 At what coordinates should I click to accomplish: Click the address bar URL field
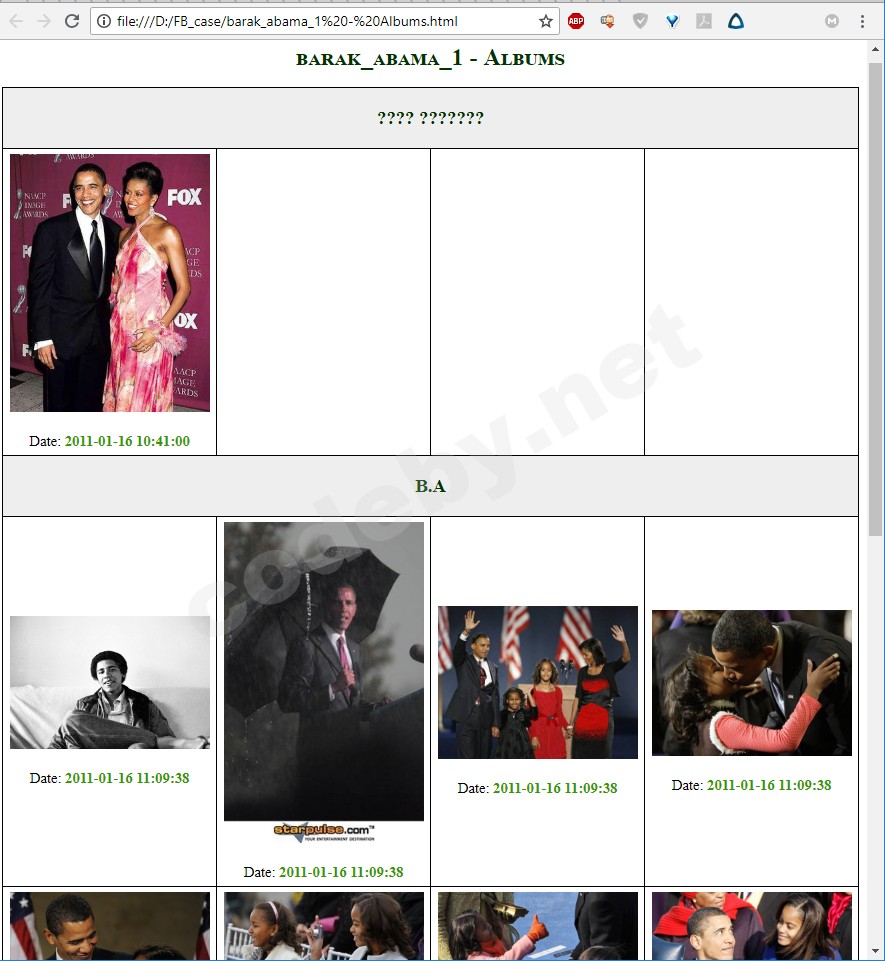tap(325, 21)
